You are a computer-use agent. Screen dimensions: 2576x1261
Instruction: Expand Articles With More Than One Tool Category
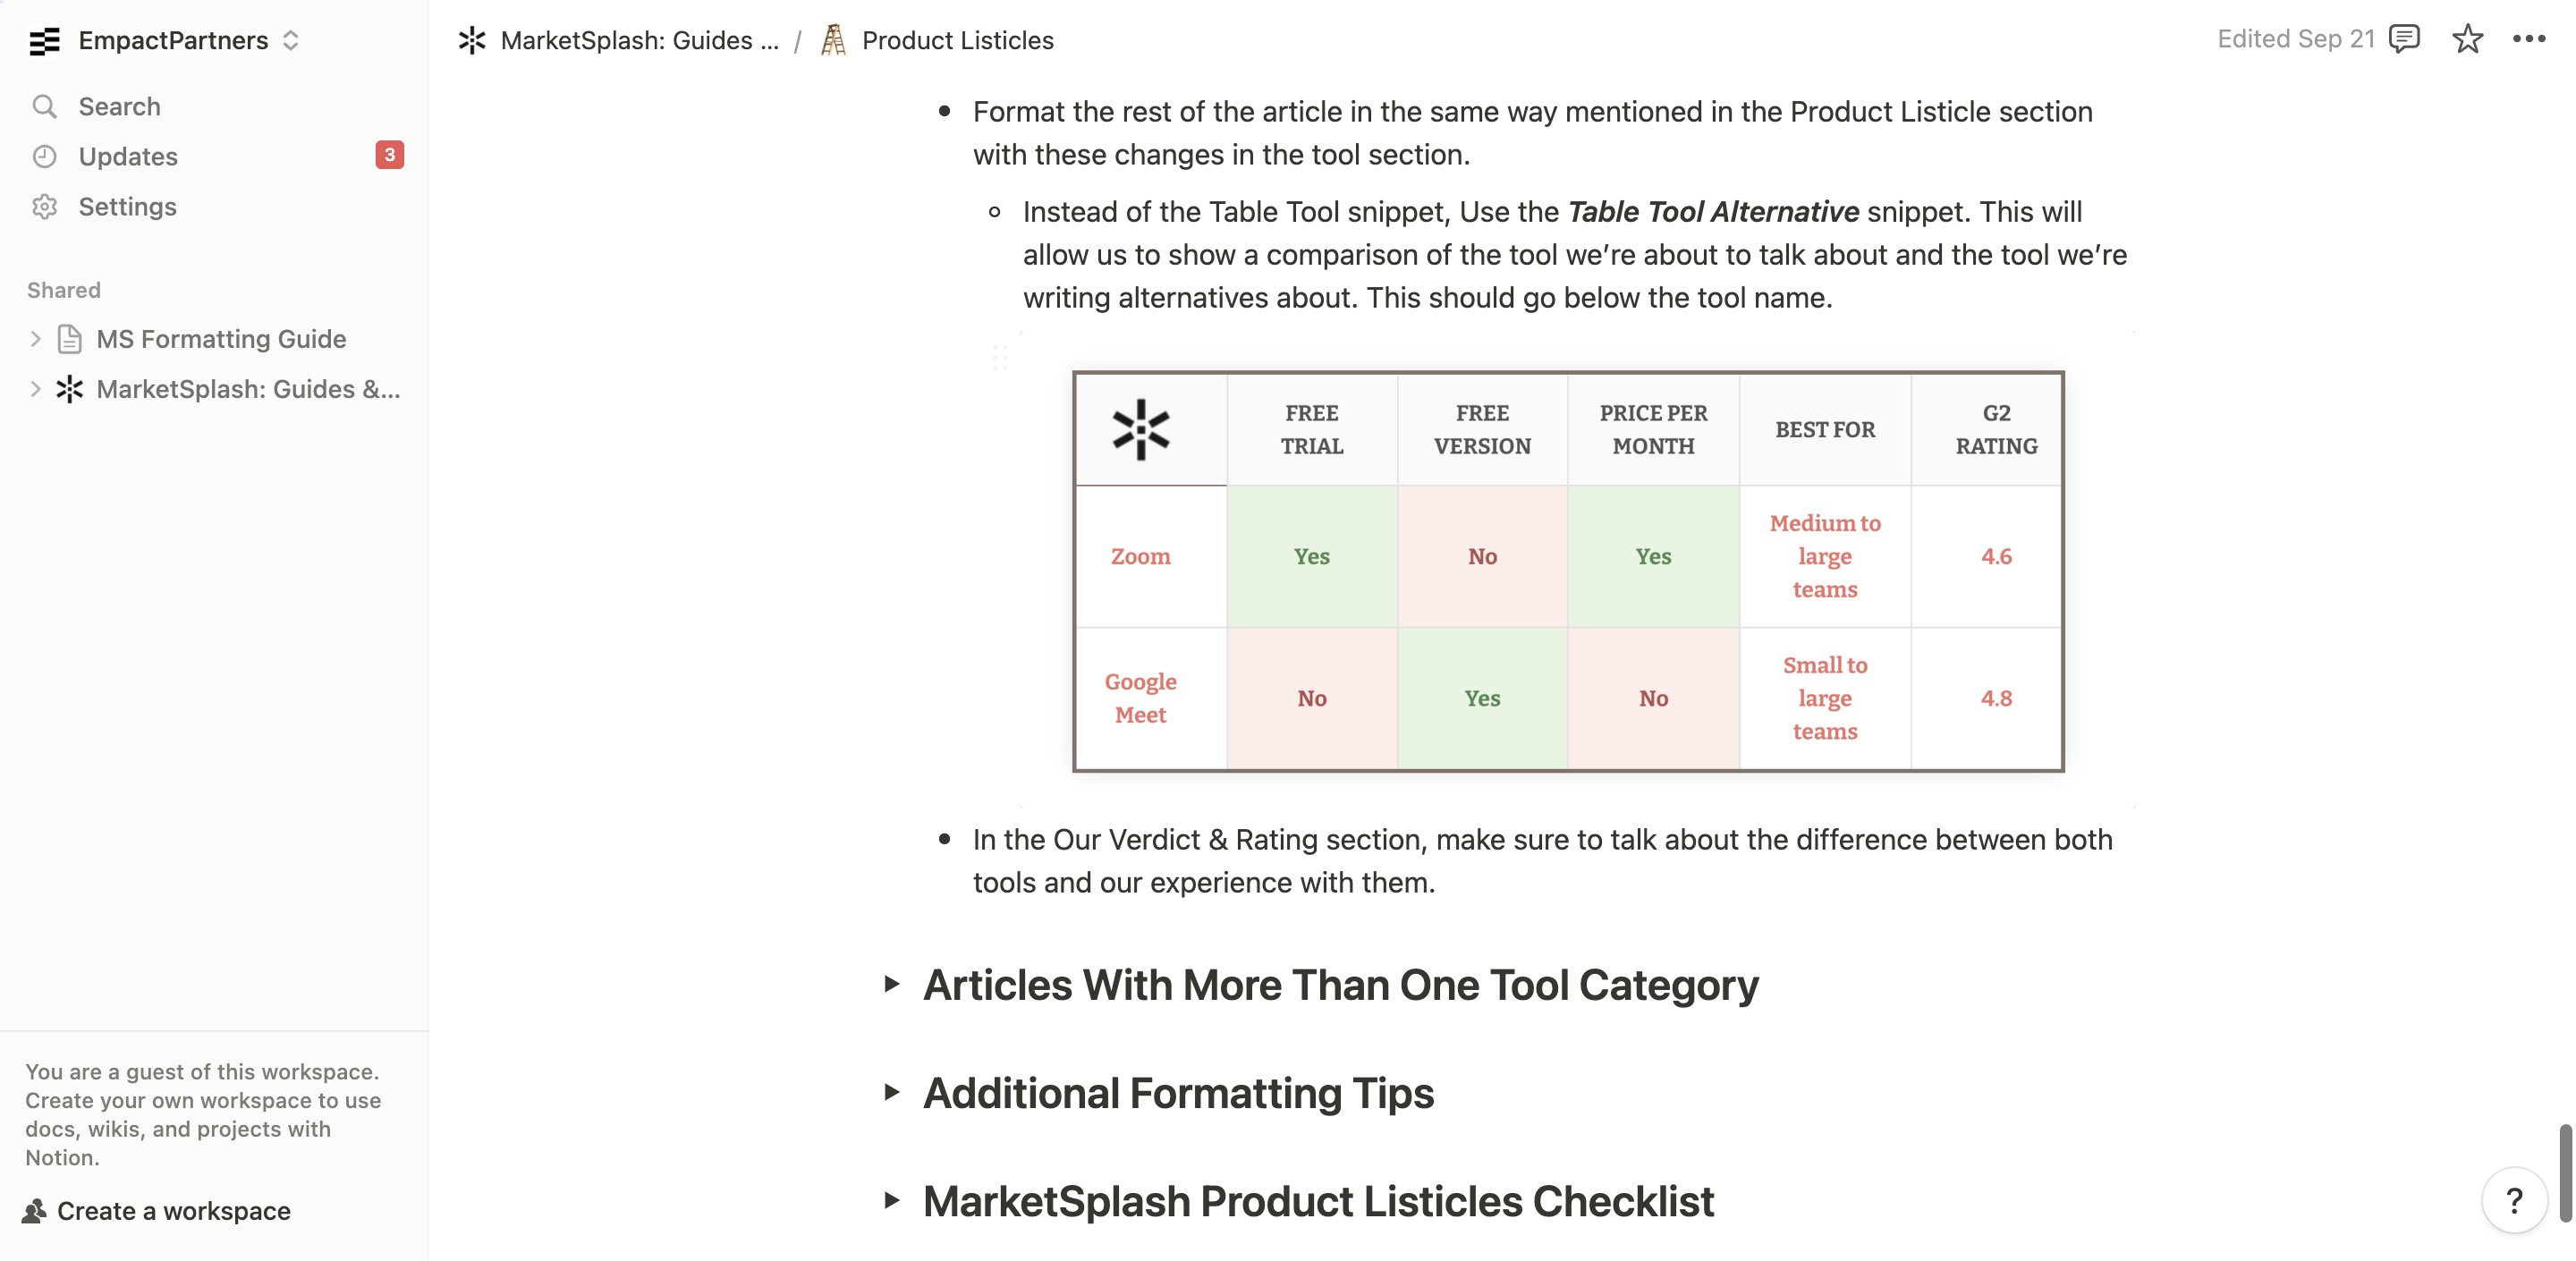[x=892, y=984]
